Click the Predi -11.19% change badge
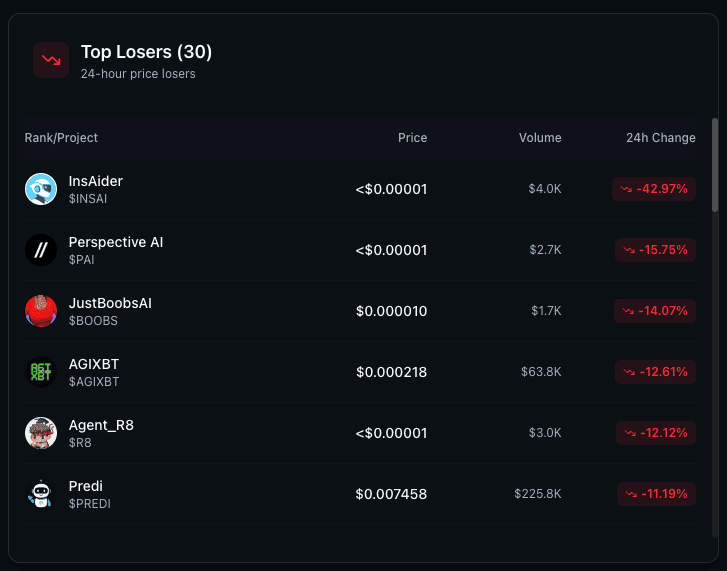Image resolution: width=727 pixels, height=571 pixels. coord(656,494)
